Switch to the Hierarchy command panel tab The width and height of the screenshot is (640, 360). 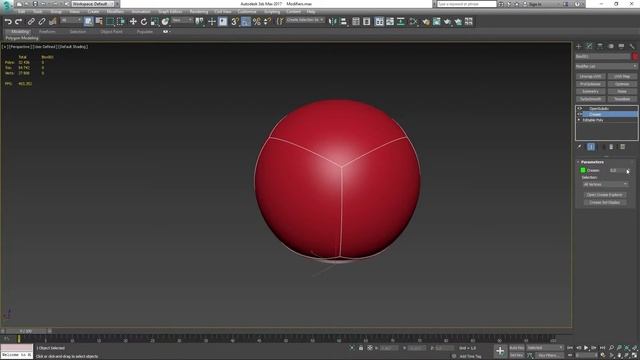(600, 46)
